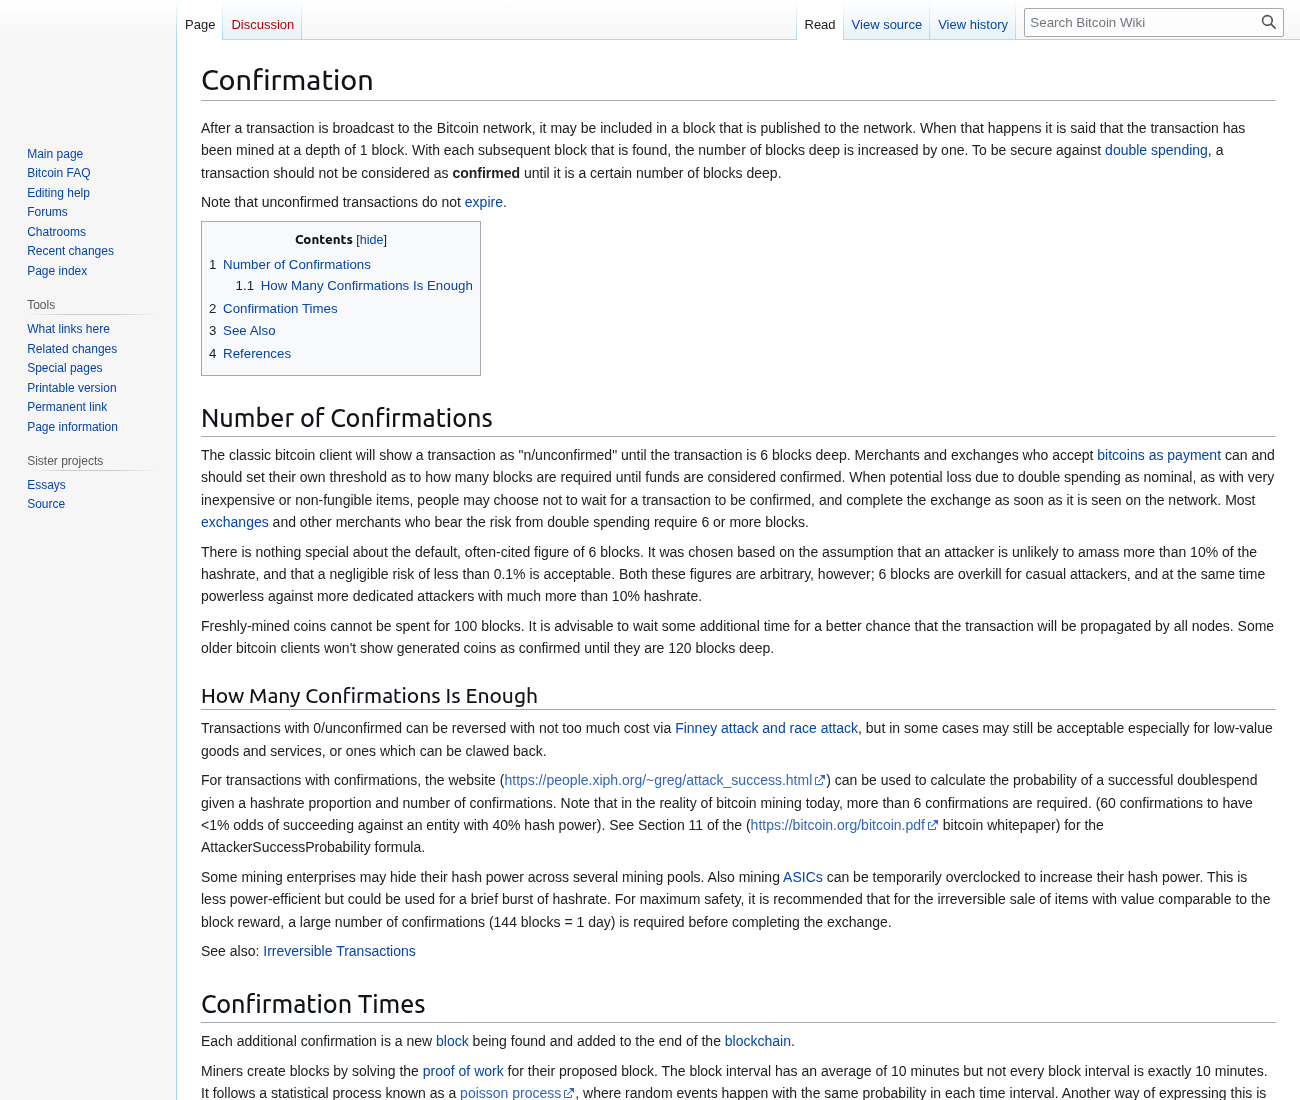The height and width of the screenshot is (1100, 1300).
Task: Jump to Confirmation Times in contents
Action: pos(280,308)
